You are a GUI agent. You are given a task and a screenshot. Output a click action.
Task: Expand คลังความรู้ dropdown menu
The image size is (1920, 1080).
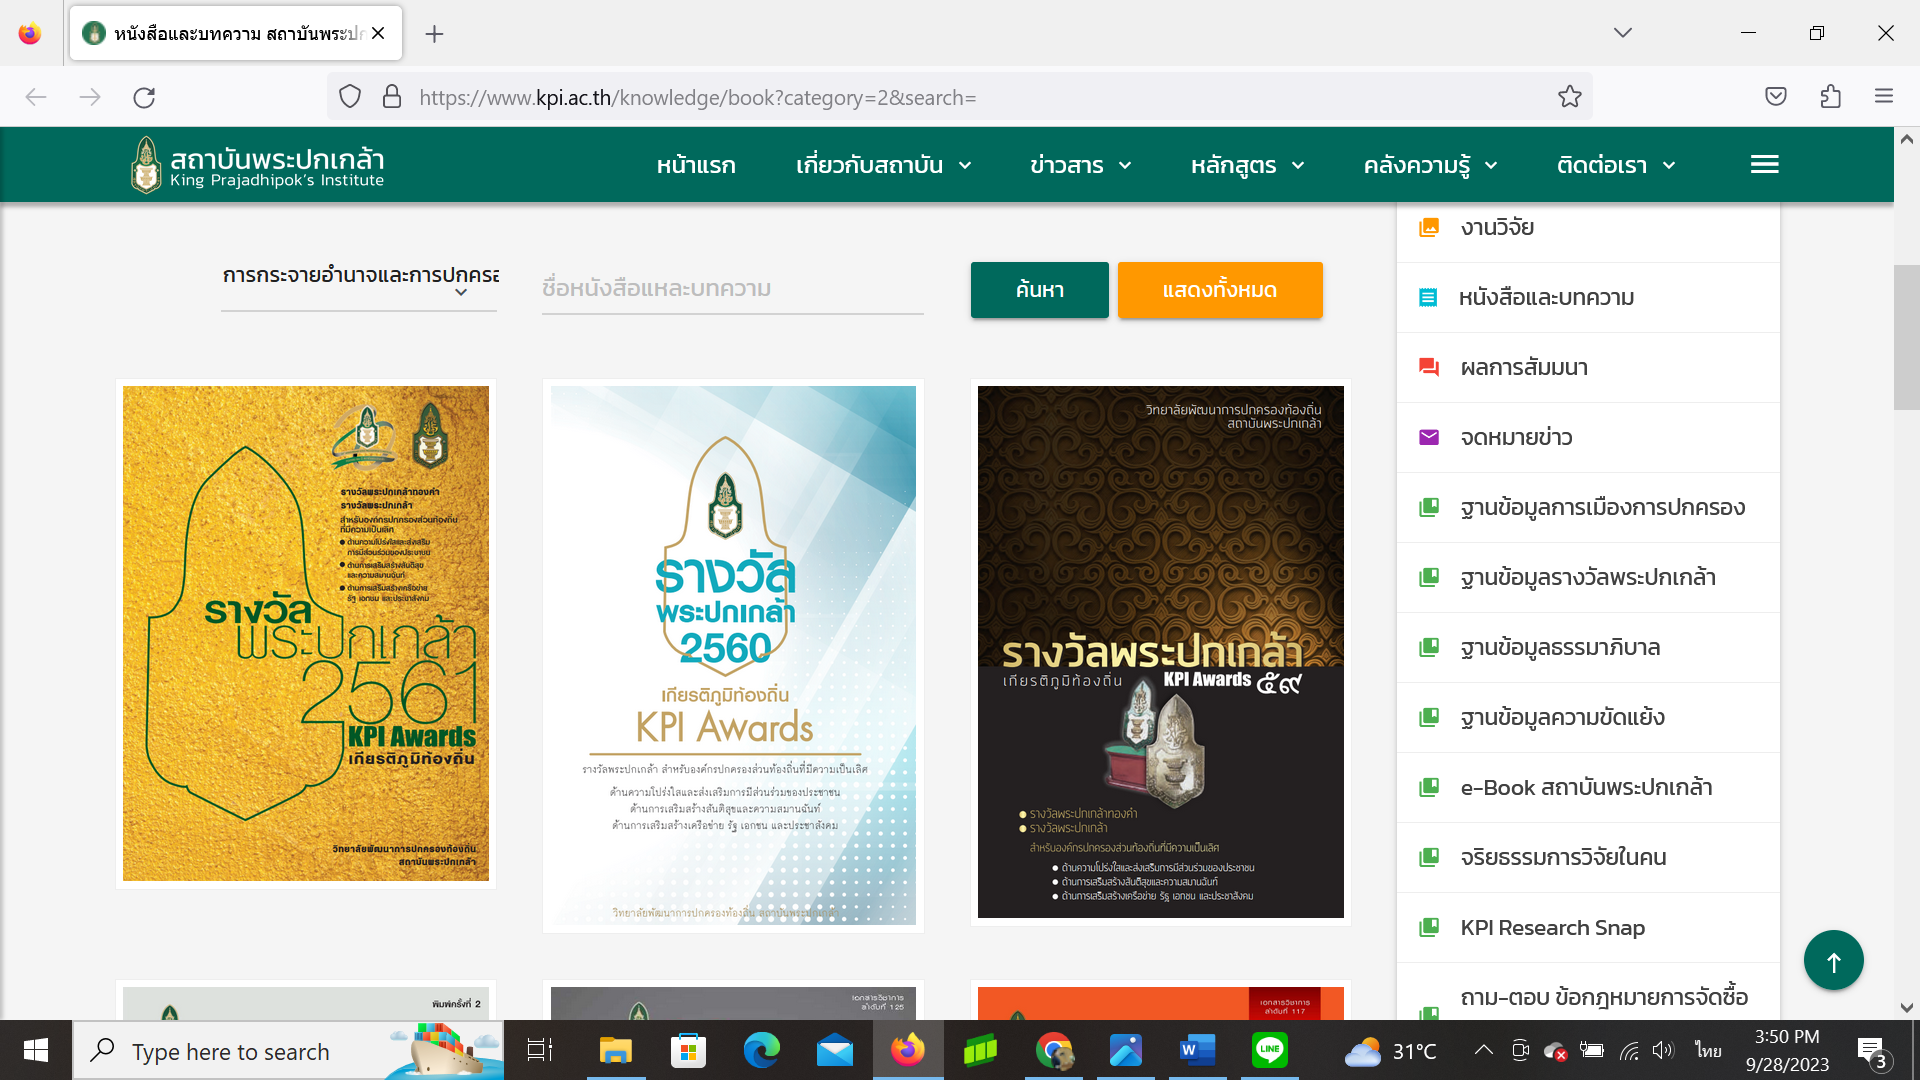coord(1430,165)
